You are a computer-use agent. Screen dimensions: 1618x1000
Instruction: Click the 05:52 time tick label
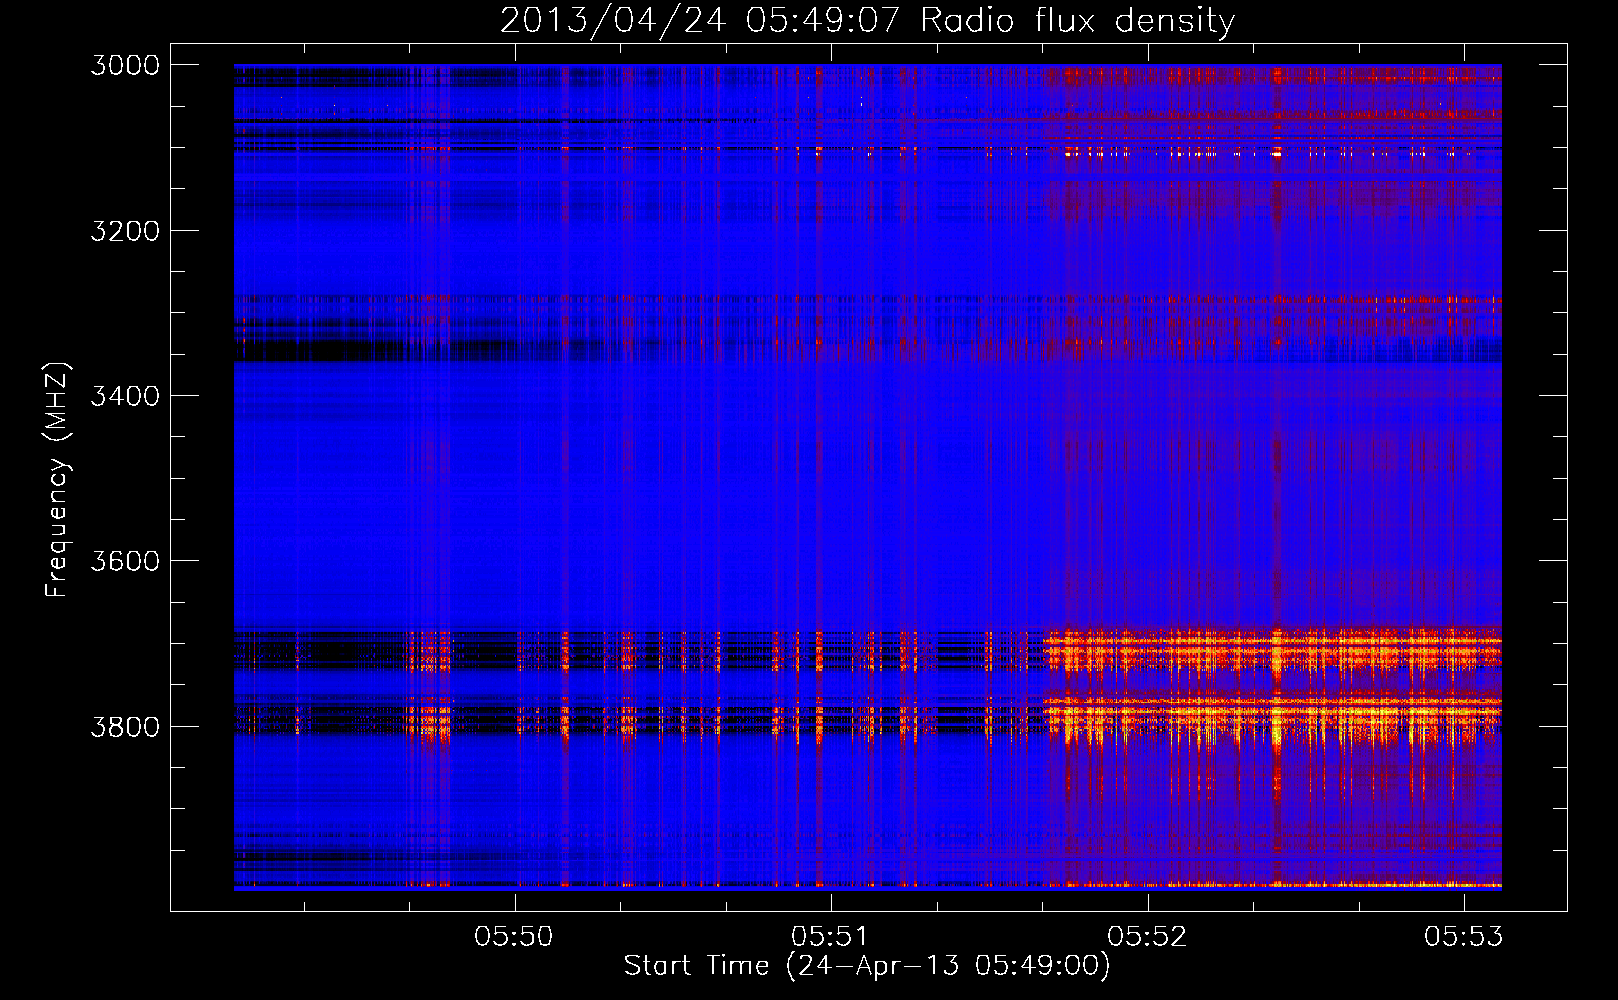[x=1148, y=936]
